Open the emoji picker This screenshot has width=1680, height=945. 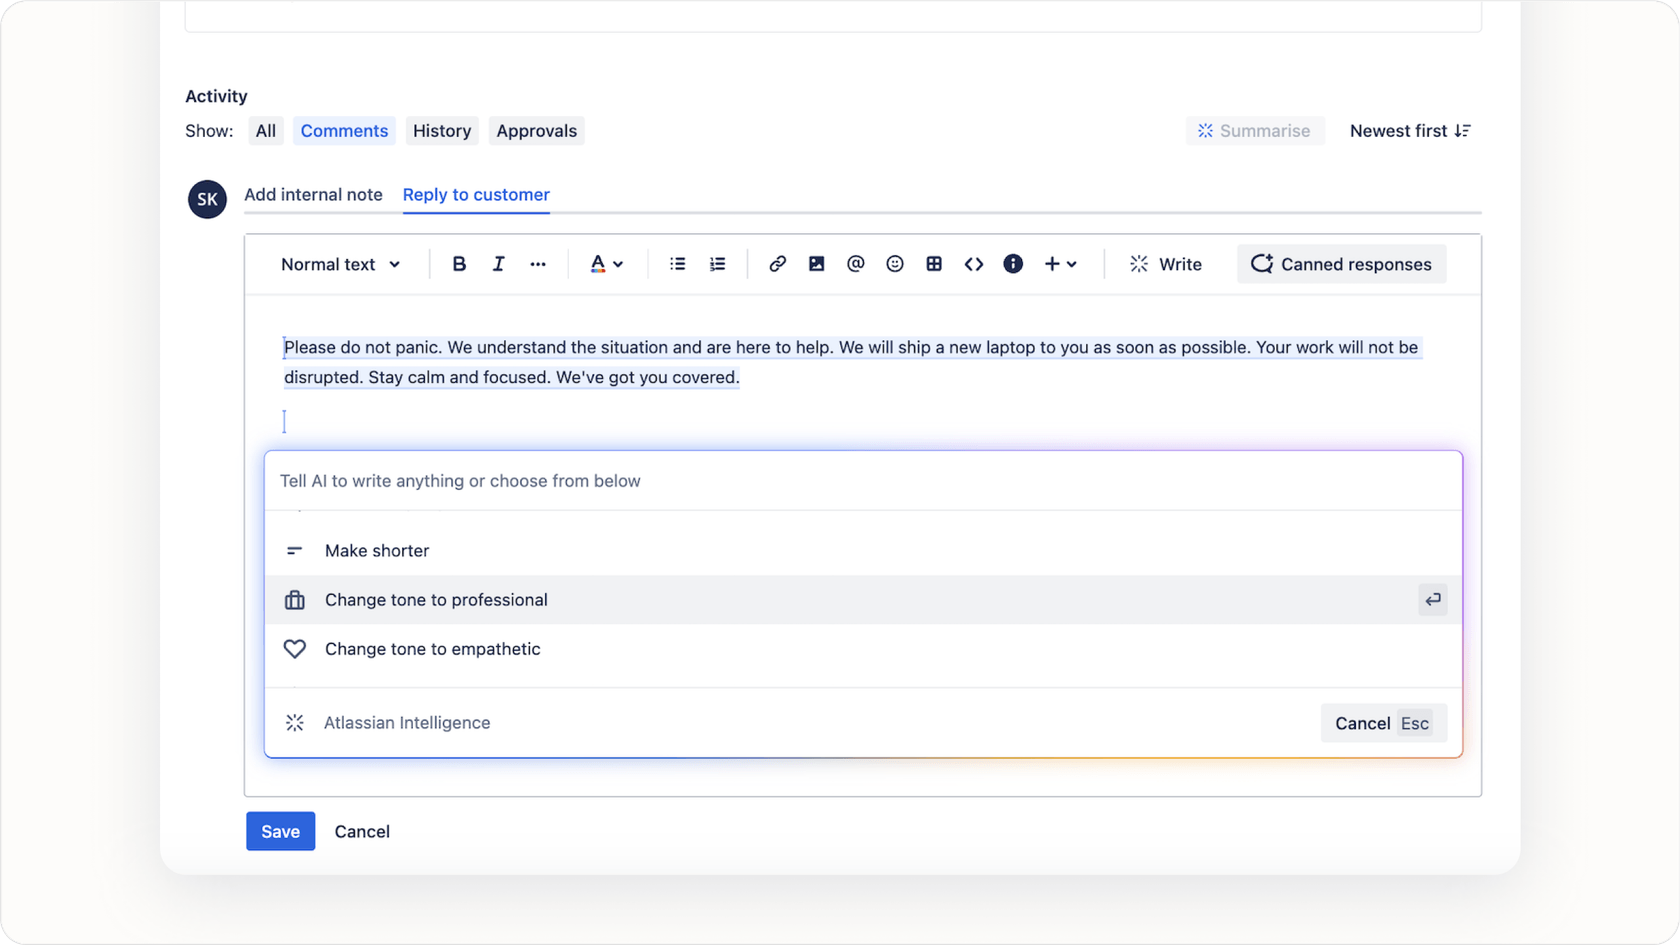tap(894, 264)
